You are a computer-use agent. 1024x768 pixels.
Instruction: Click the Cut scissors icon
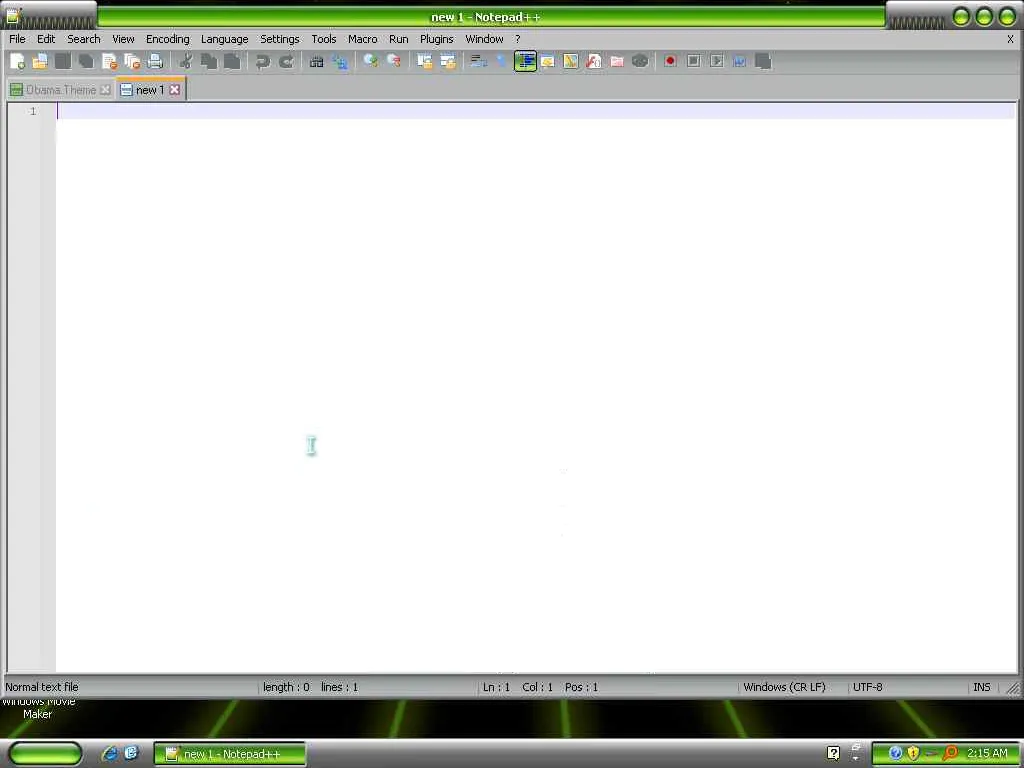pos(186,61)
